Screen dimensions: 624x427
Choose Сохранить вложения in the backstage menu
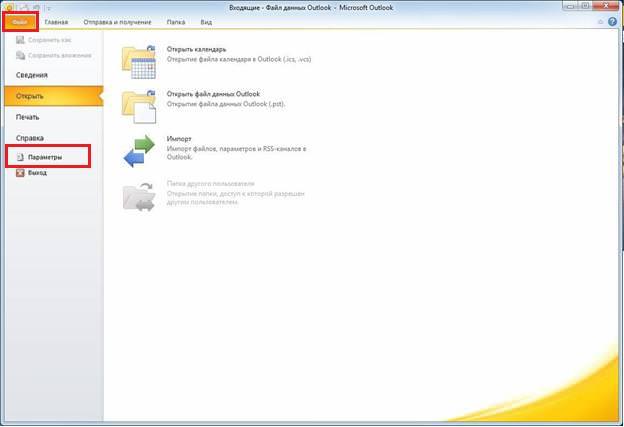coord(54,55)
